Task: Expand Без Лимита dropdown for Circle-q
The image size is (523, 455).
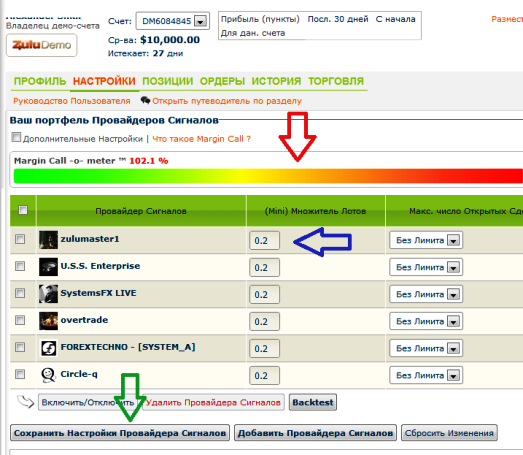Action: click(x=426, y=375)
